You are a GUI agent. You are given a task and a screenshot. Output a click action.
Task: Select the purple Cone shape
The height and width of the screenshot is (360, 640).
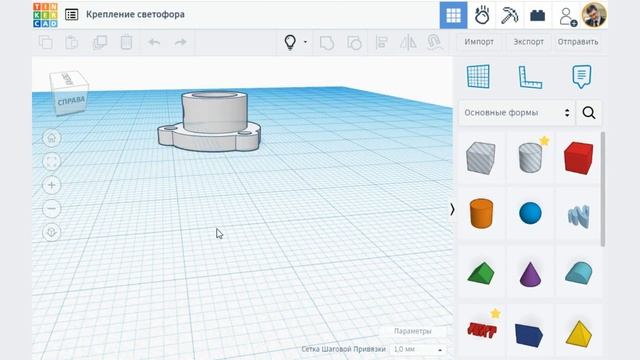(x=530, y=274)
